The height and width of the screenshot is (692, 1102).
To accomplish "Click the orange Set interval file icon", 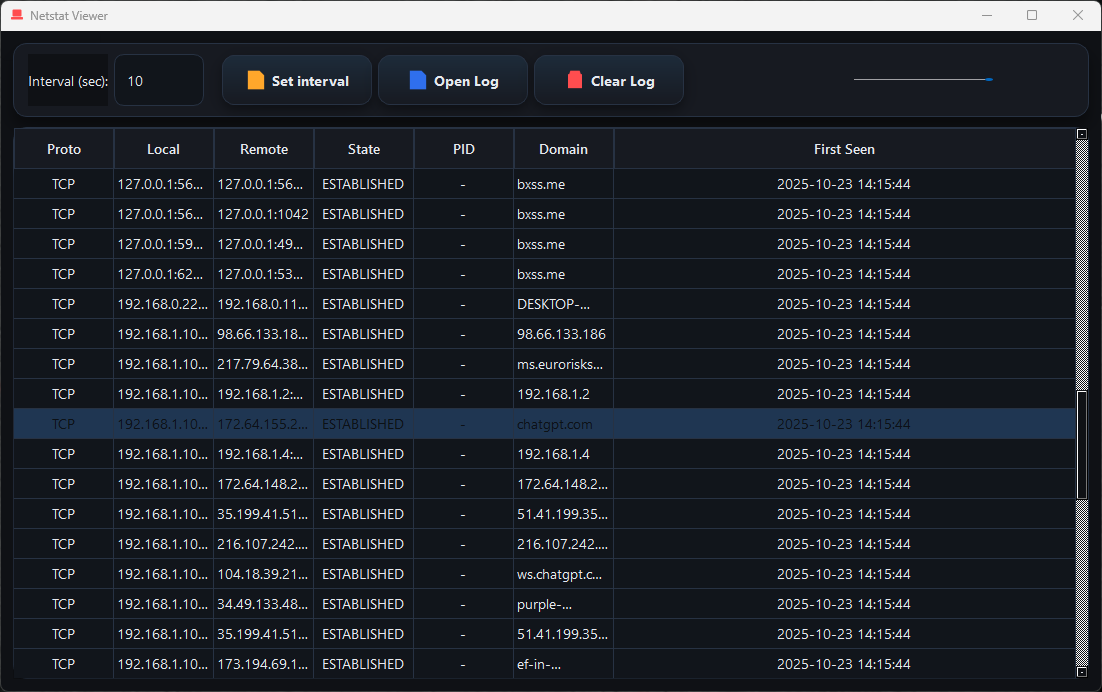I will tap(256, 81).
